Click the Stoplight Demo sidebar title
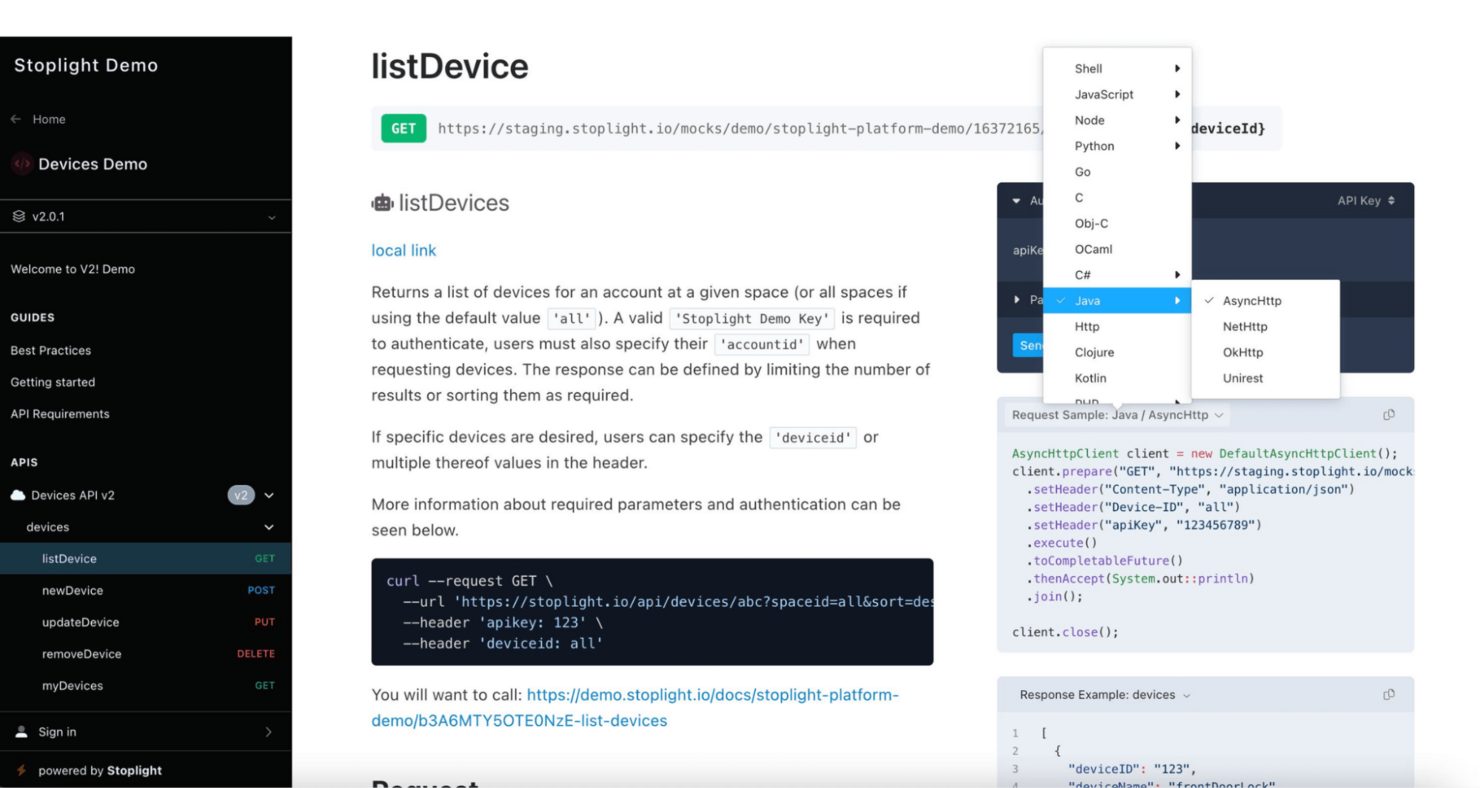 [x=86, y=65]
